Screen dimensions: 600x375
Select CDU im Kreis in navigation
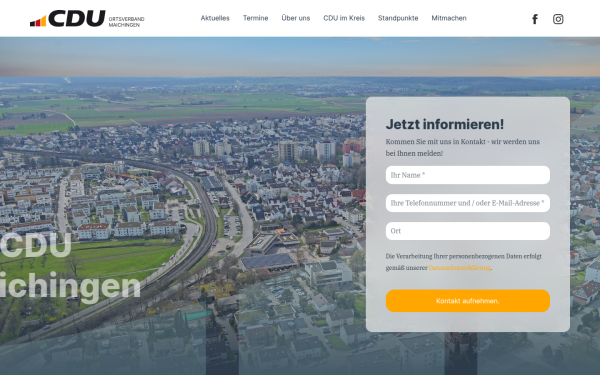(344, 18)
